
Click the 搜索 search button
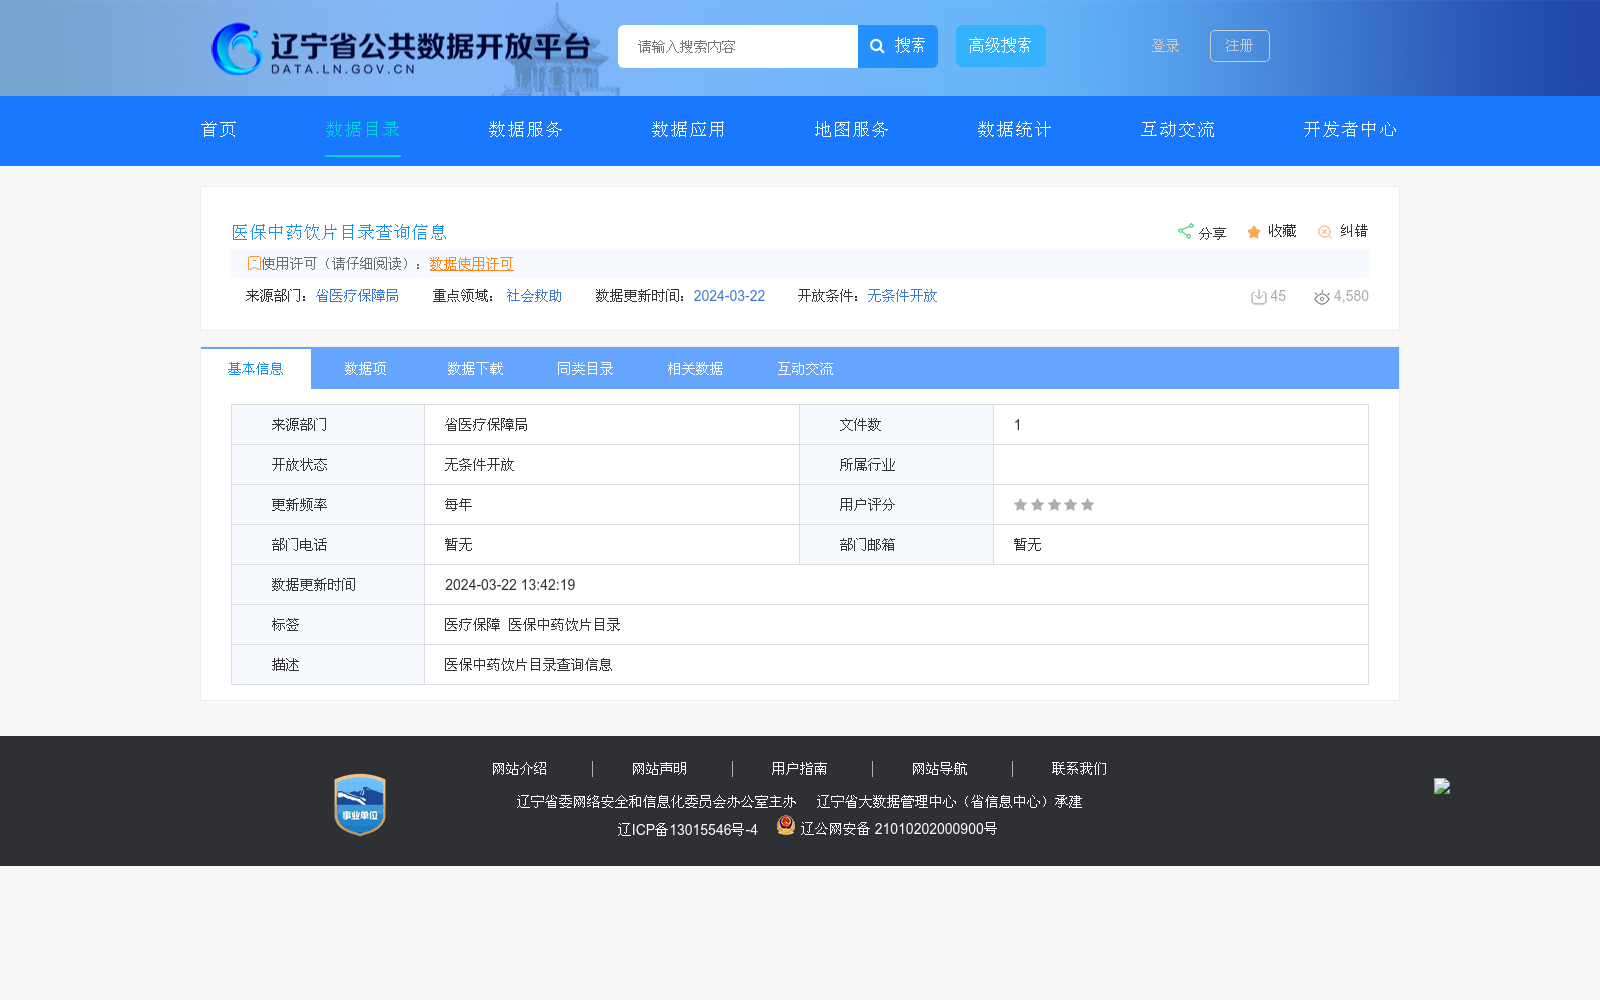coord(898,46)
